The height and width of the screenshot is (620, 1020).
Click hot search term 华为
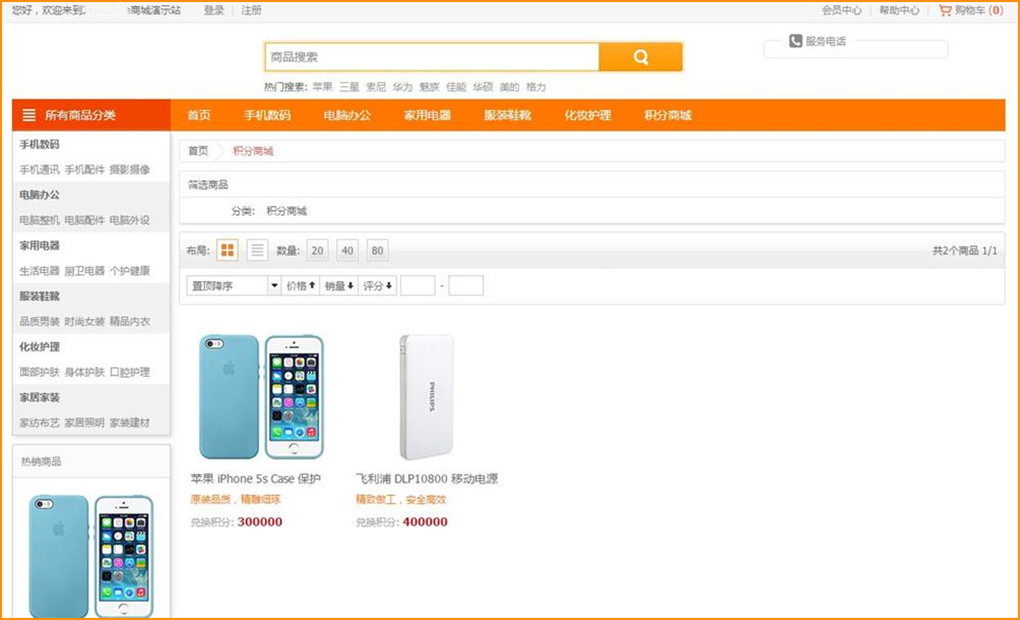(403, 87)
